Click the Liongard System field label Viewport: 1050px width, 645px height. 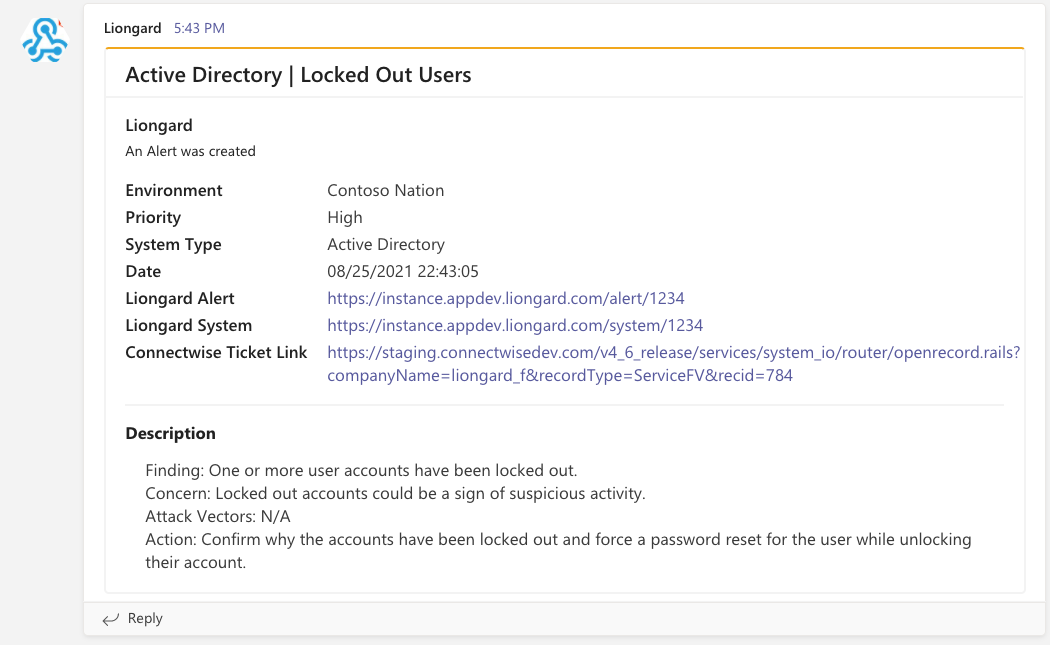click(x=188, y=325)
